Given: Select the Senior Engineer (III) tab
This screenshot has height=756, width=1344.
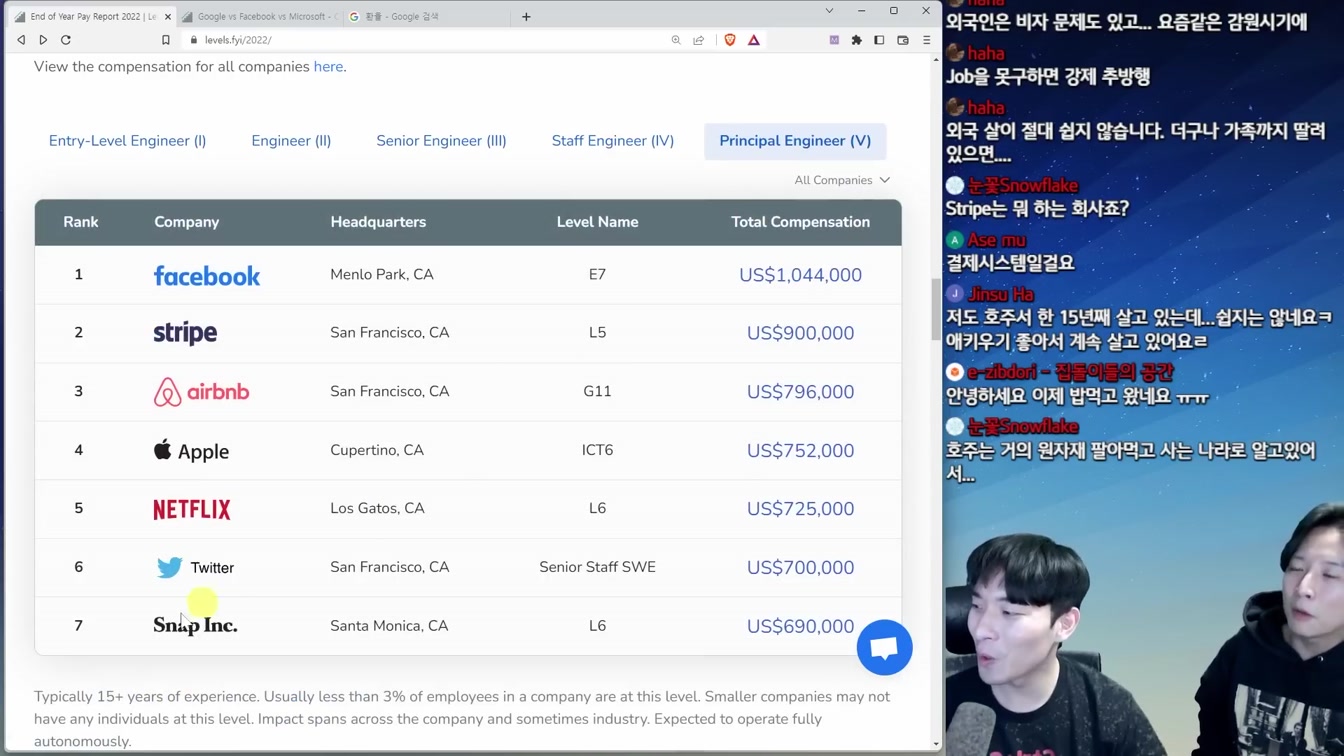Looking at the screenshot, I should [441, 141].
